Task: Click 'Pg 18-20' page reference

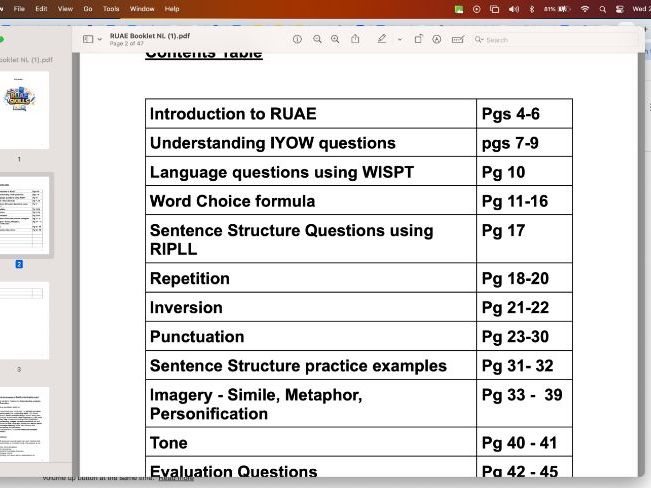Action: click(x=515, y=279)
